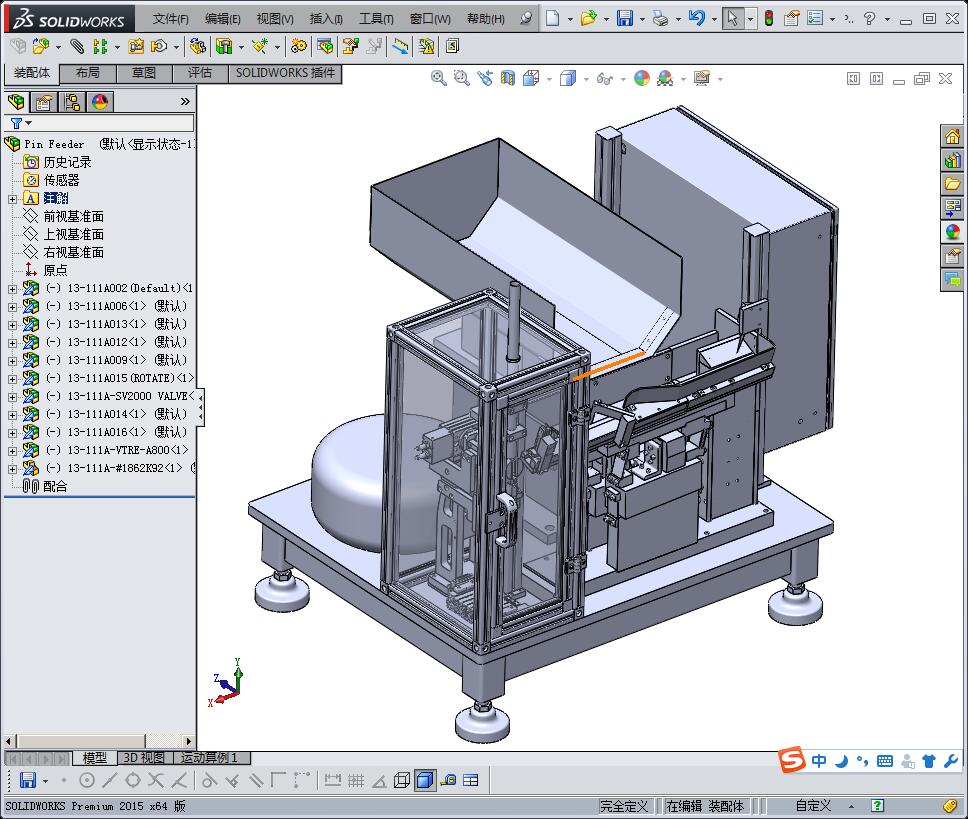Expand the 13-111A-VTRE-A800<1> component
Viewport: 968px width, 819px height.
click(12, 451)
